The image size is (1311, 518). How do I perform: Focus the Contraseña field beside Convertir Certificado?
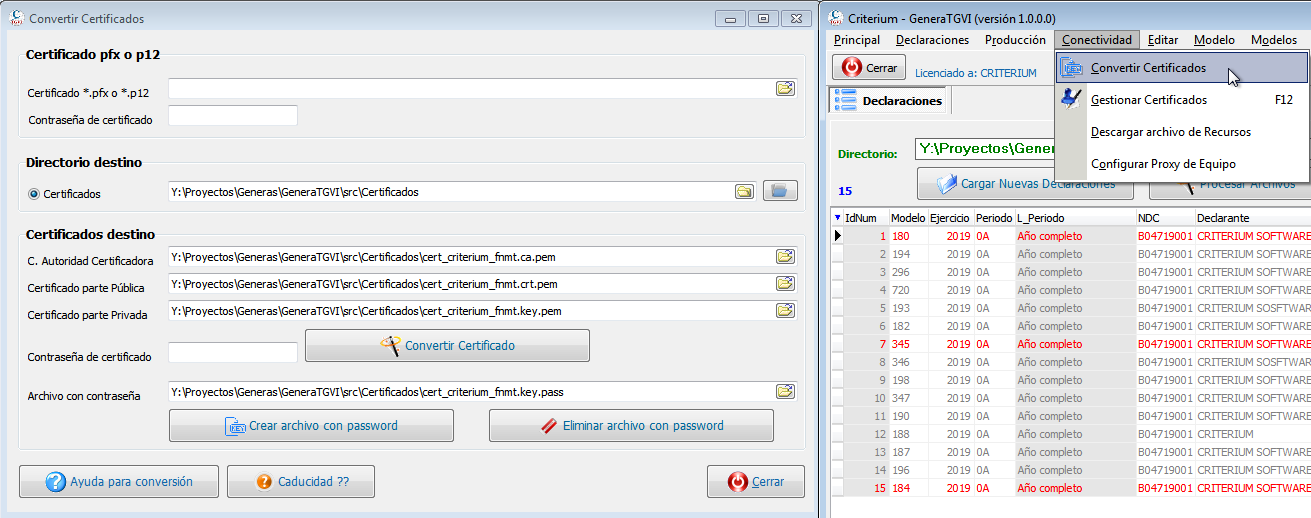233,352
